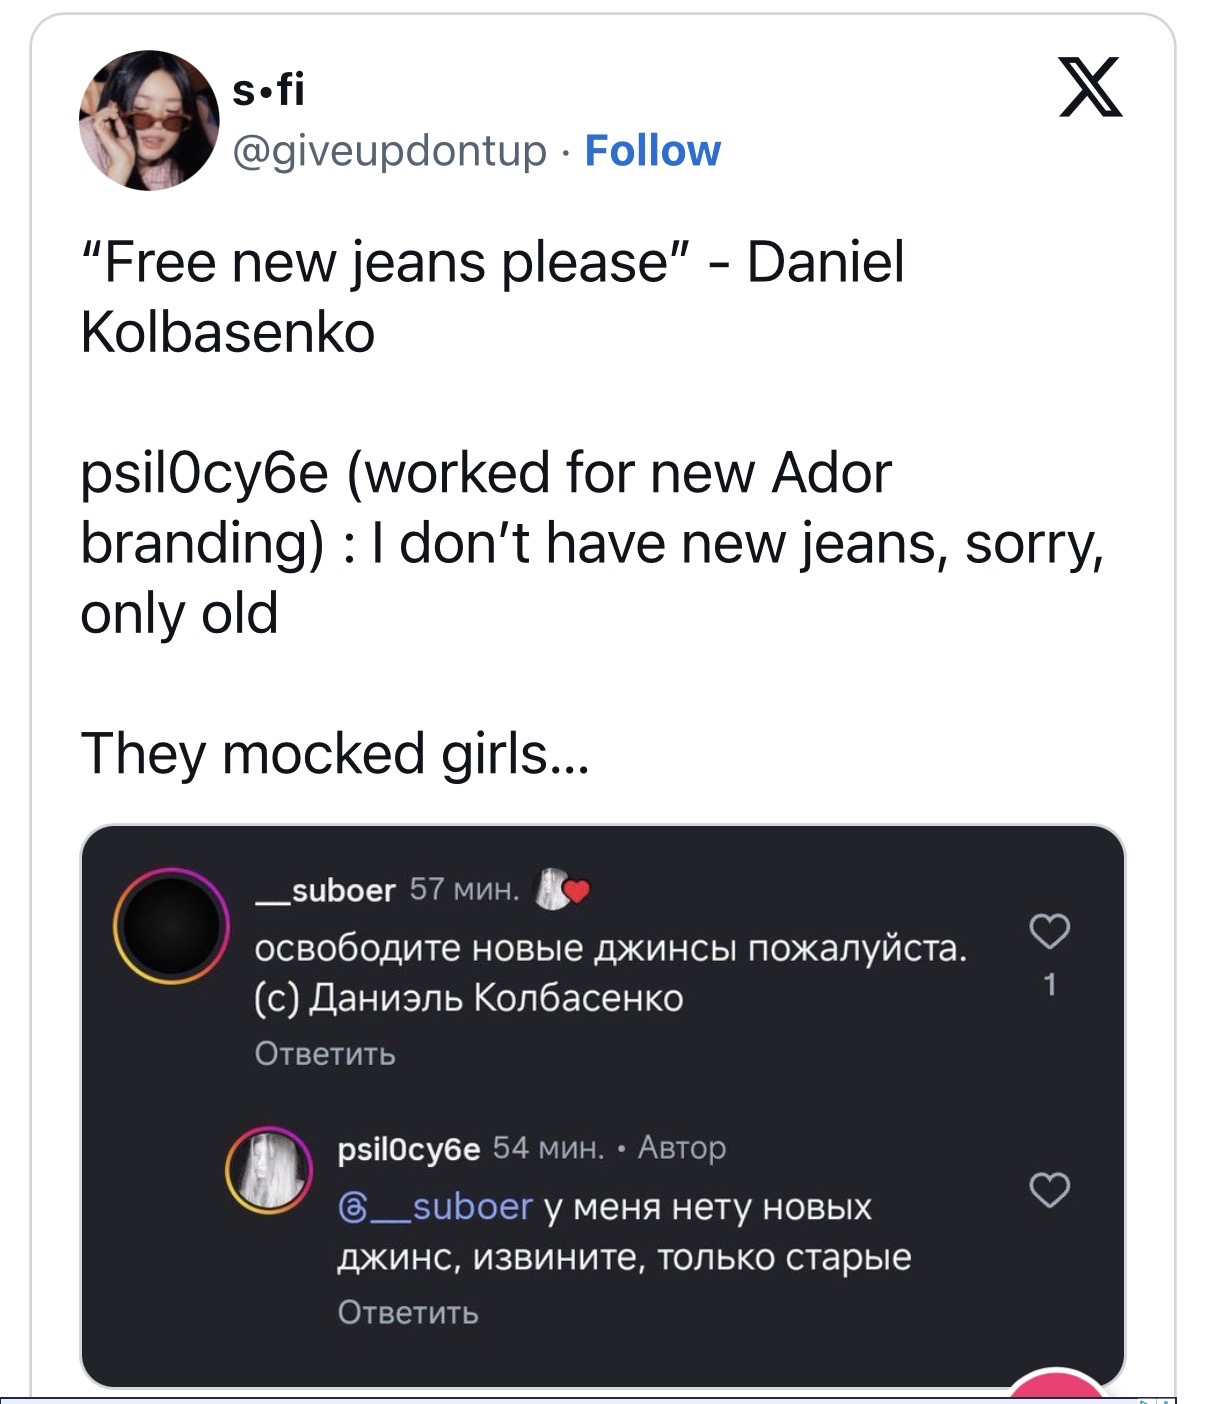
Task: Open __suboer's story ring avatar
Action: [x=171, y=925]
